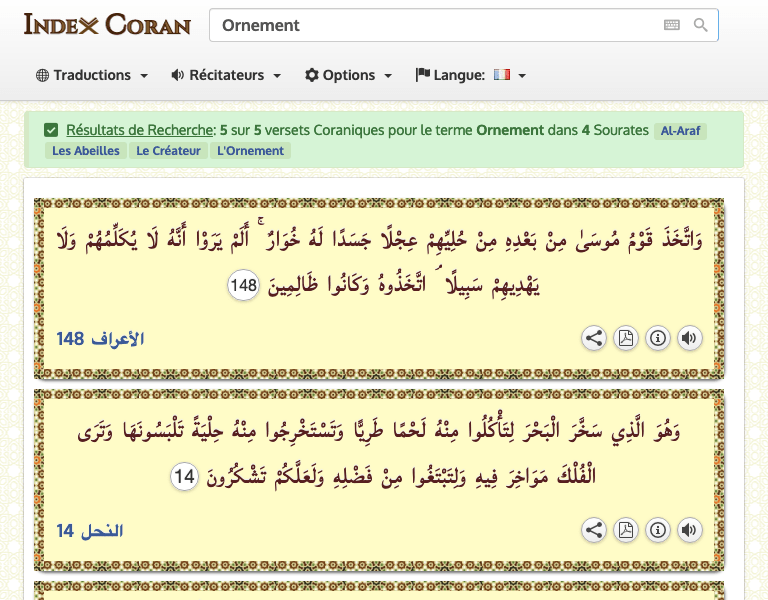Open PDF for verse An-Nahl 14

pos(626,530)
